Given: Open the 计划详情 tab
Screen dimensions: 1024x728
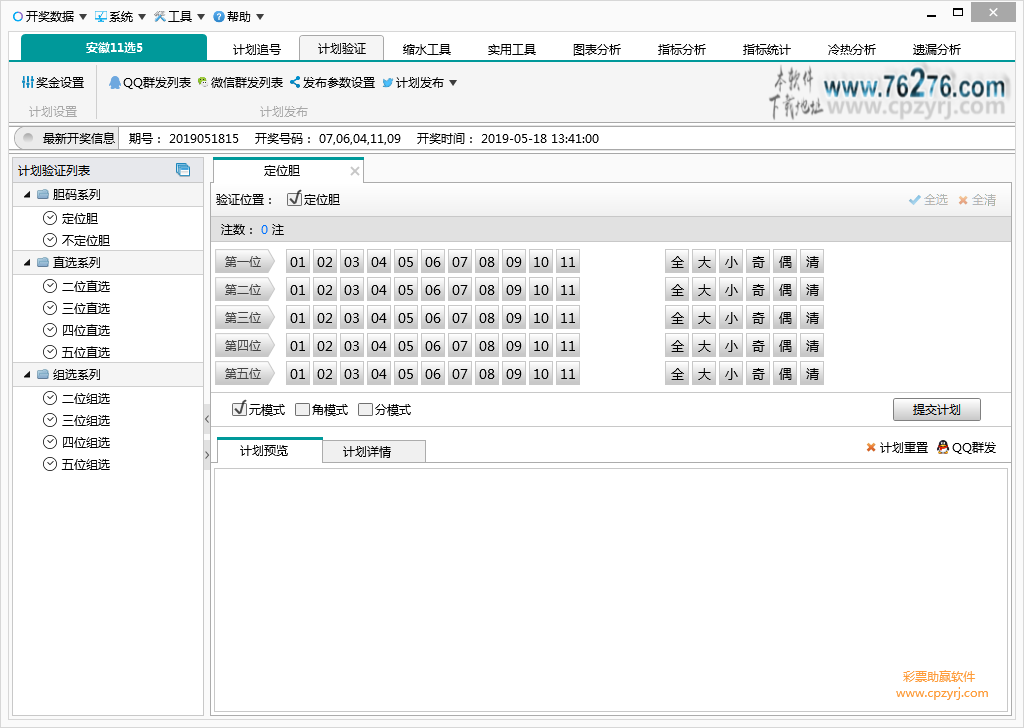Looking at the screenshot, I should click(374, 451).
